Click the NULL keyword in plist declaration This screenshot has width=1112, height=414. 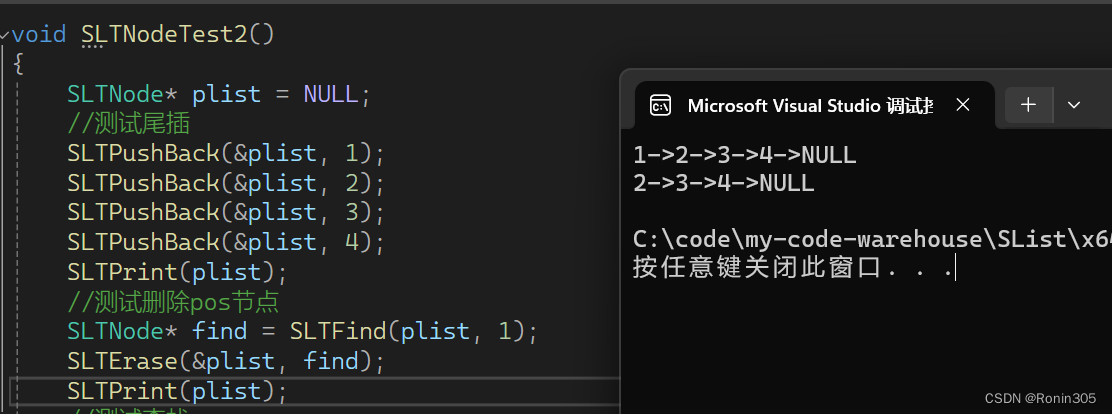pos(331,94)
